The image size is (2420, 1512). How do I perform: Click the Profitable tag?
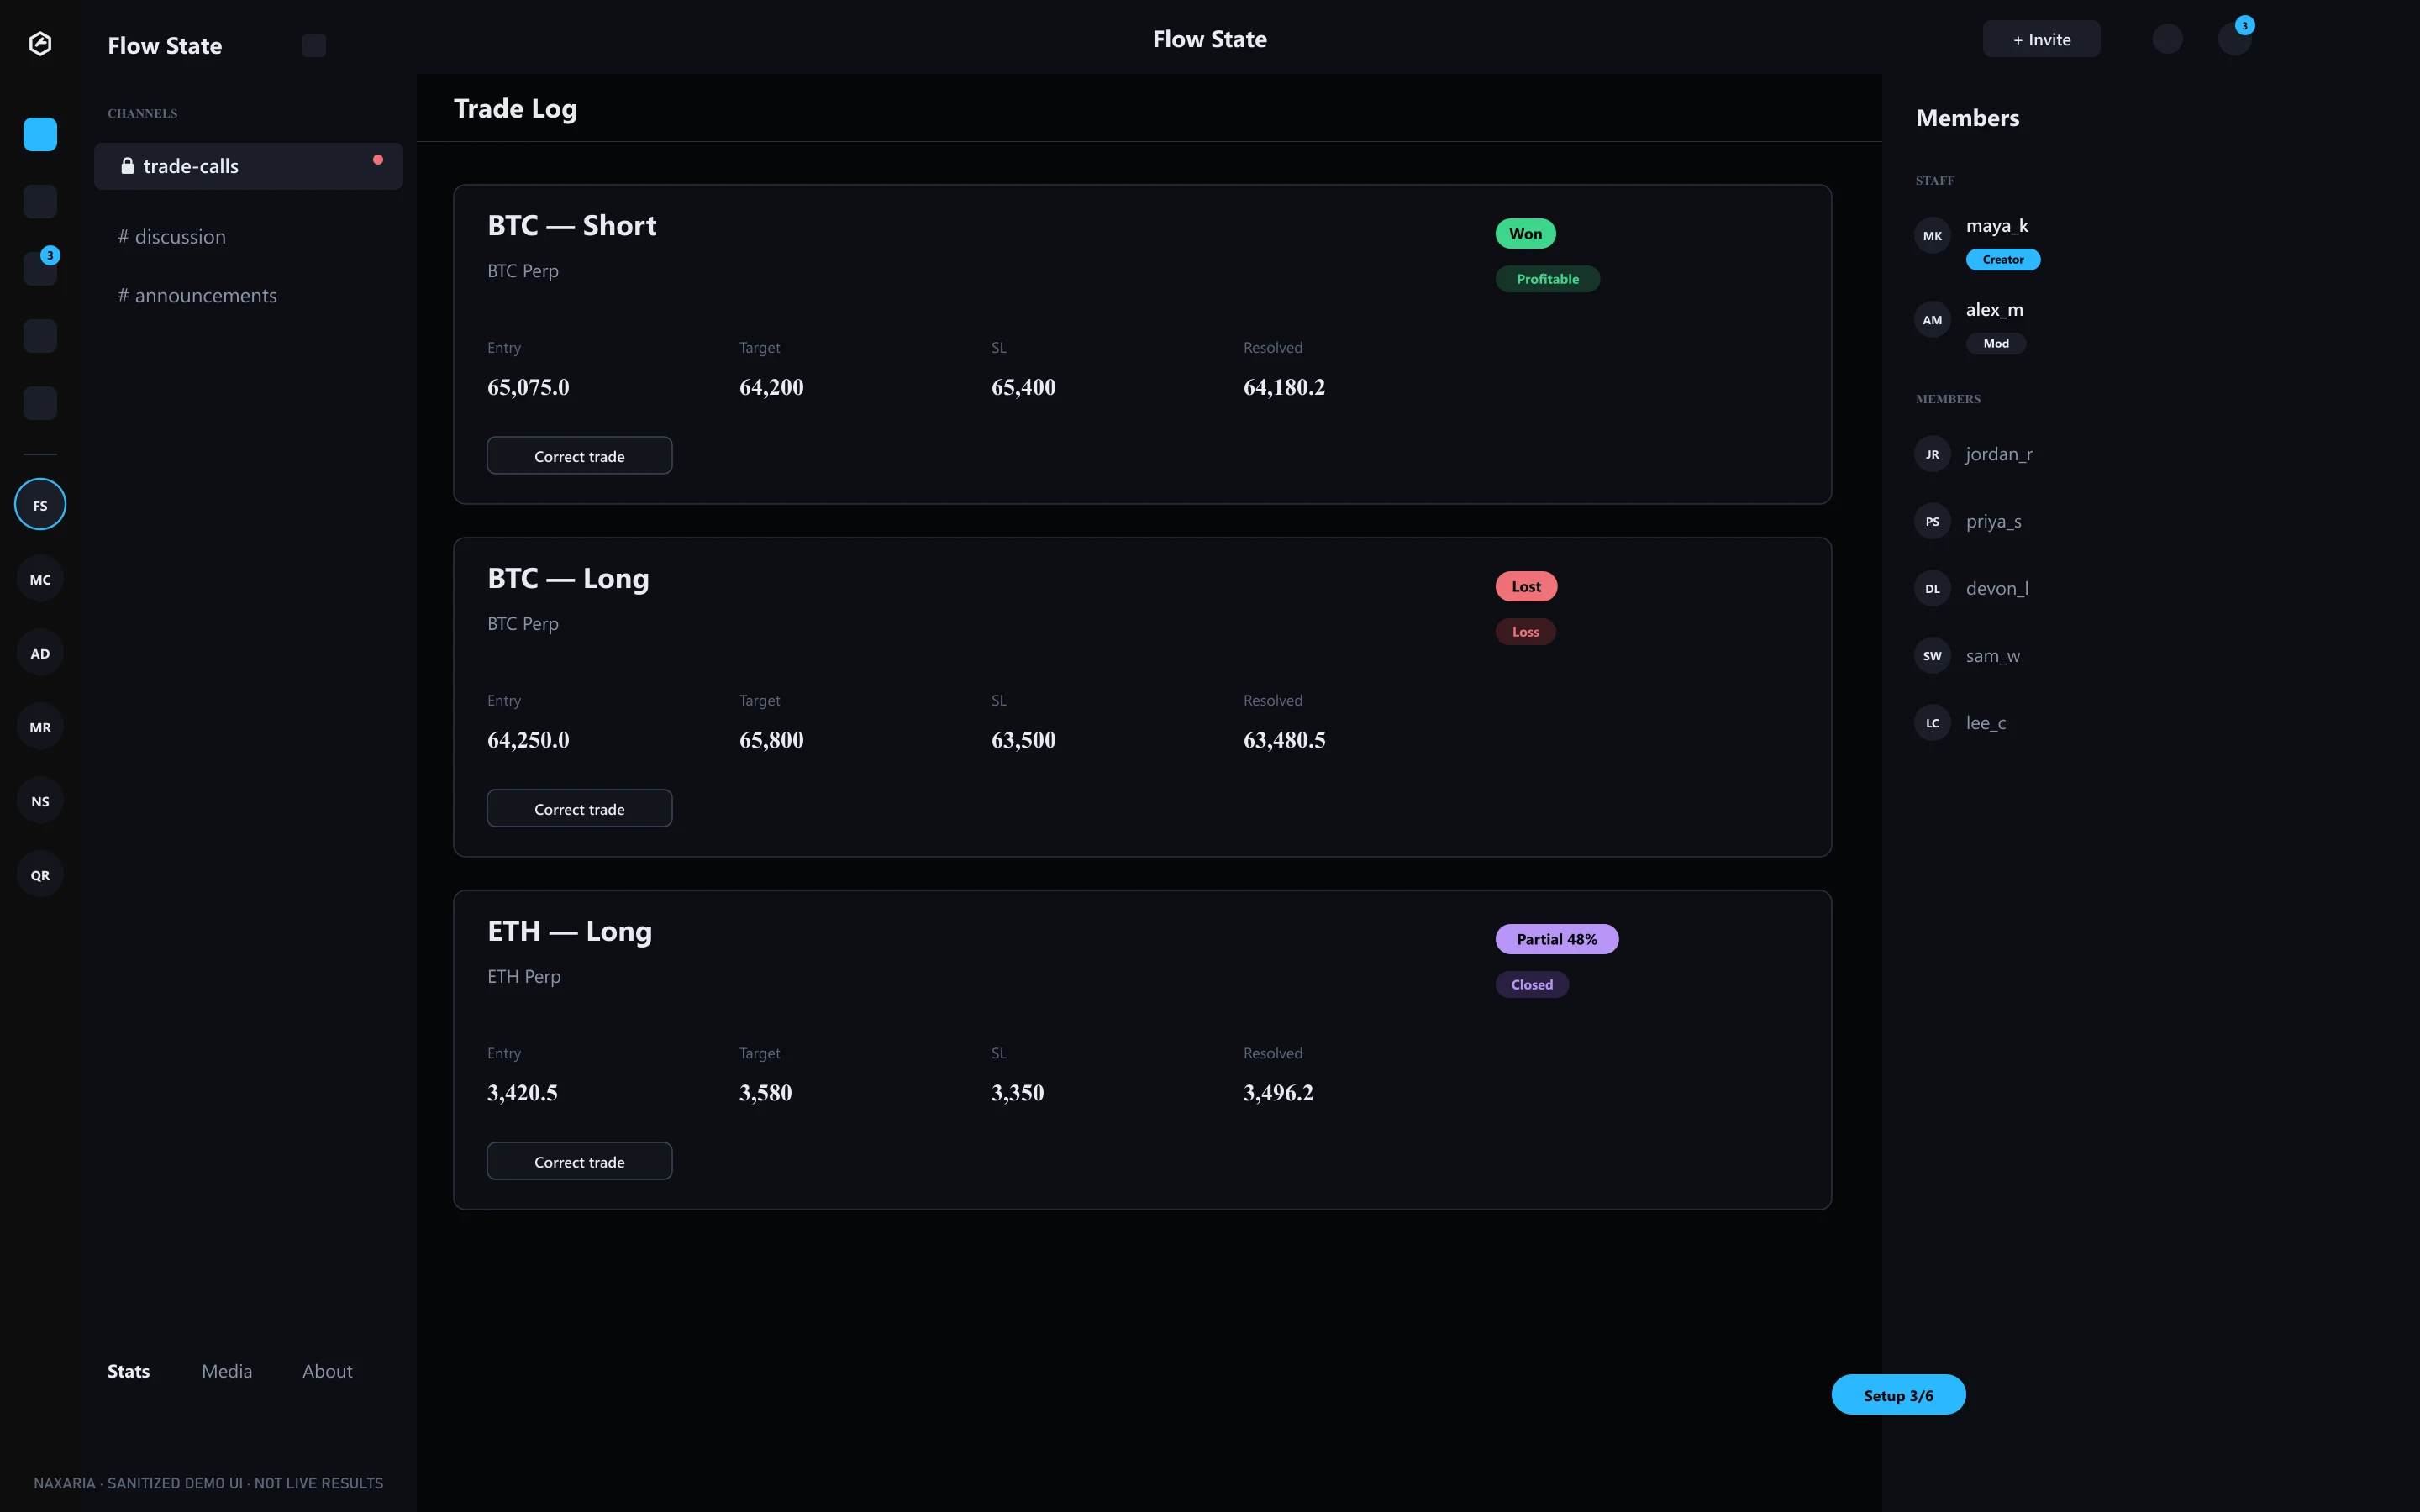pyautogui.click(x=1547, y=279)
